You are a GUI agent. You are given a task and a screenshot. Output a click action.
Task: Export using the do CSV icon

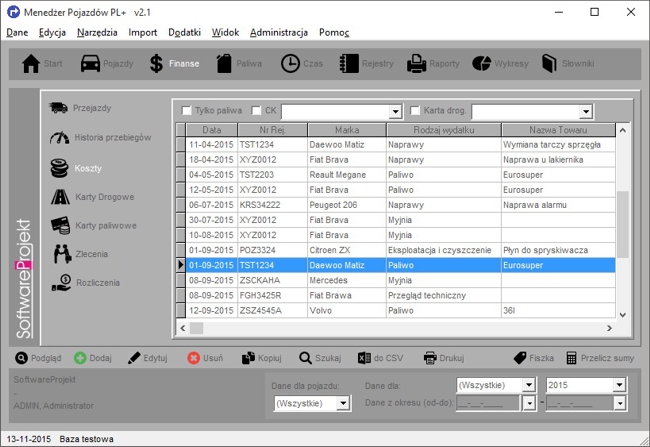[364, 358]
